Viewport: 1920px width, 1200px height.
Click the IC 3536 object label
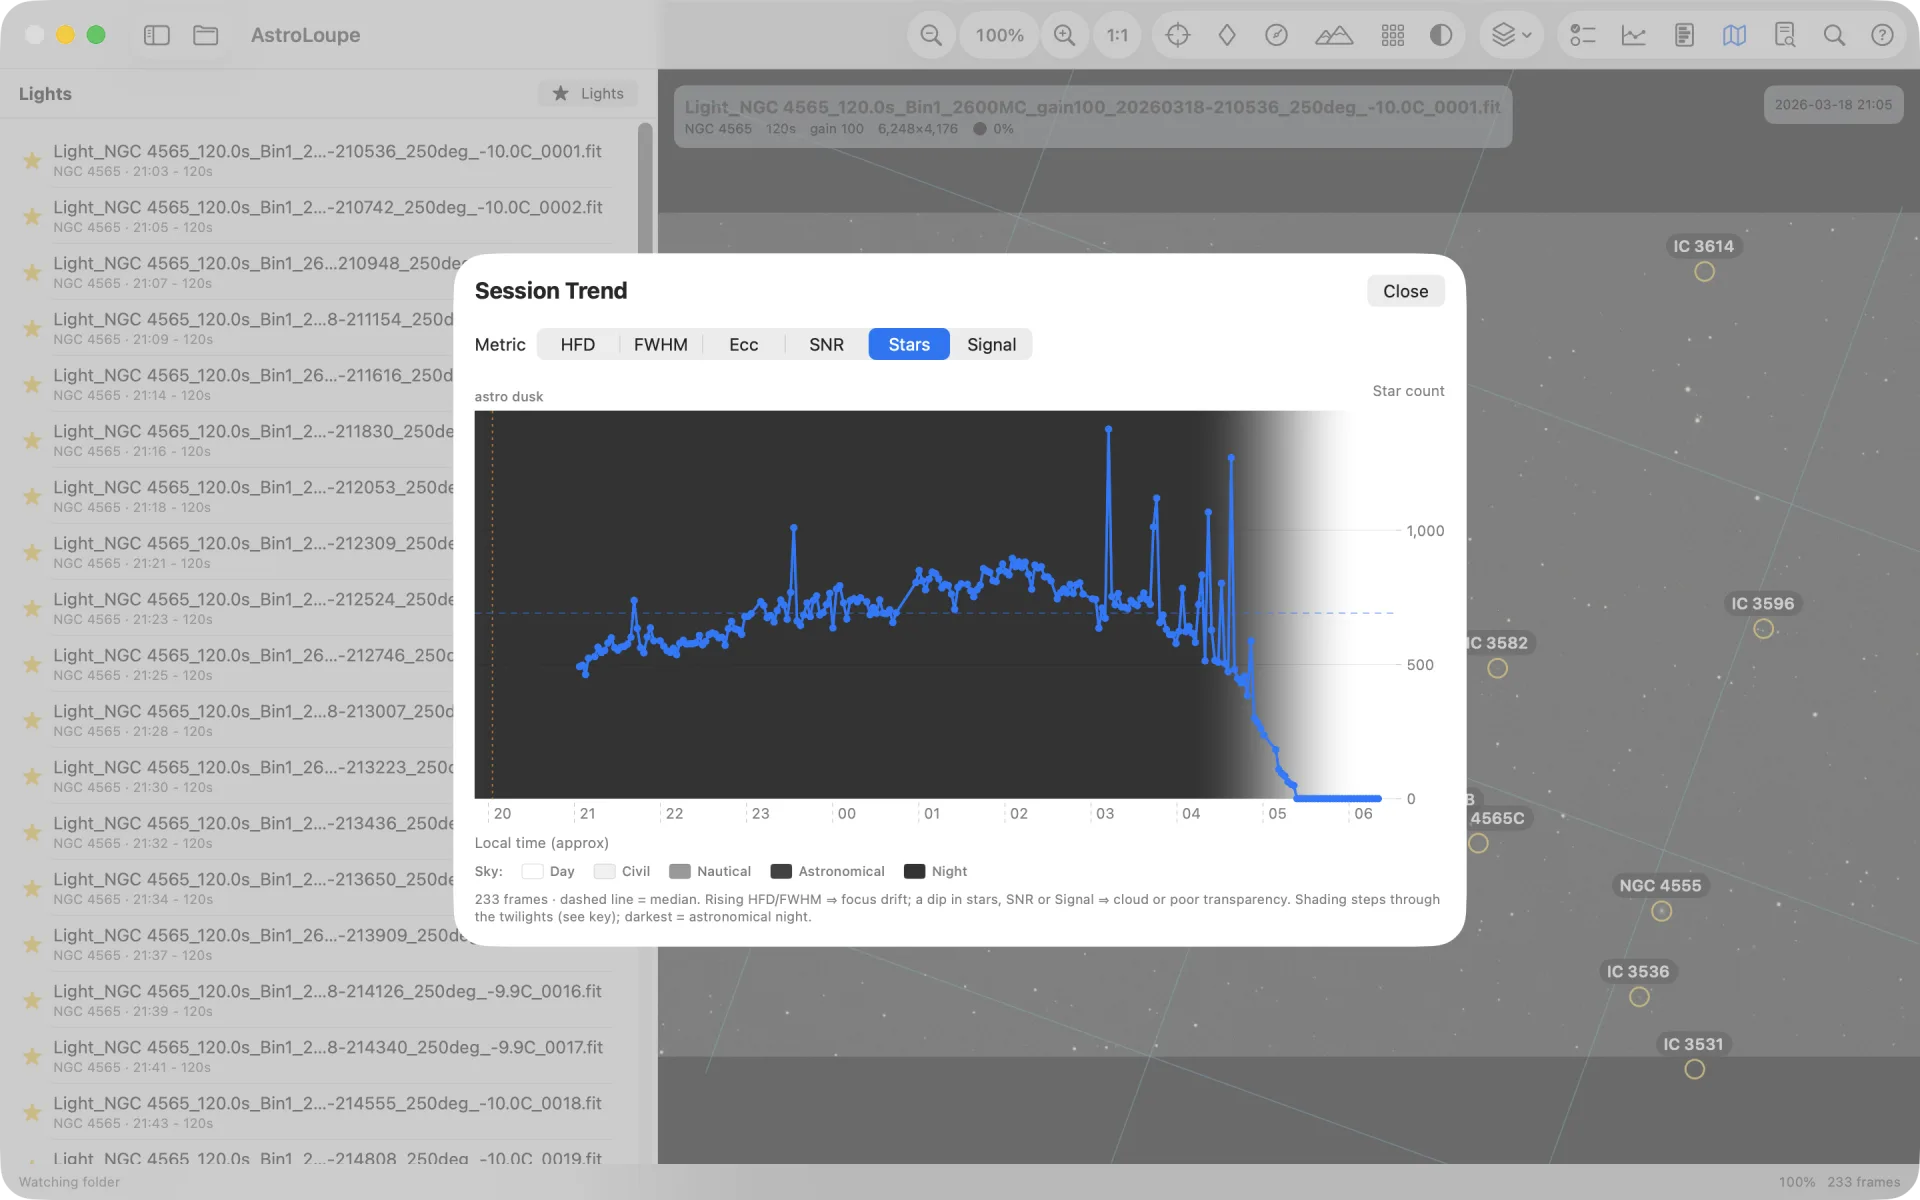(x=1637, y=971)
